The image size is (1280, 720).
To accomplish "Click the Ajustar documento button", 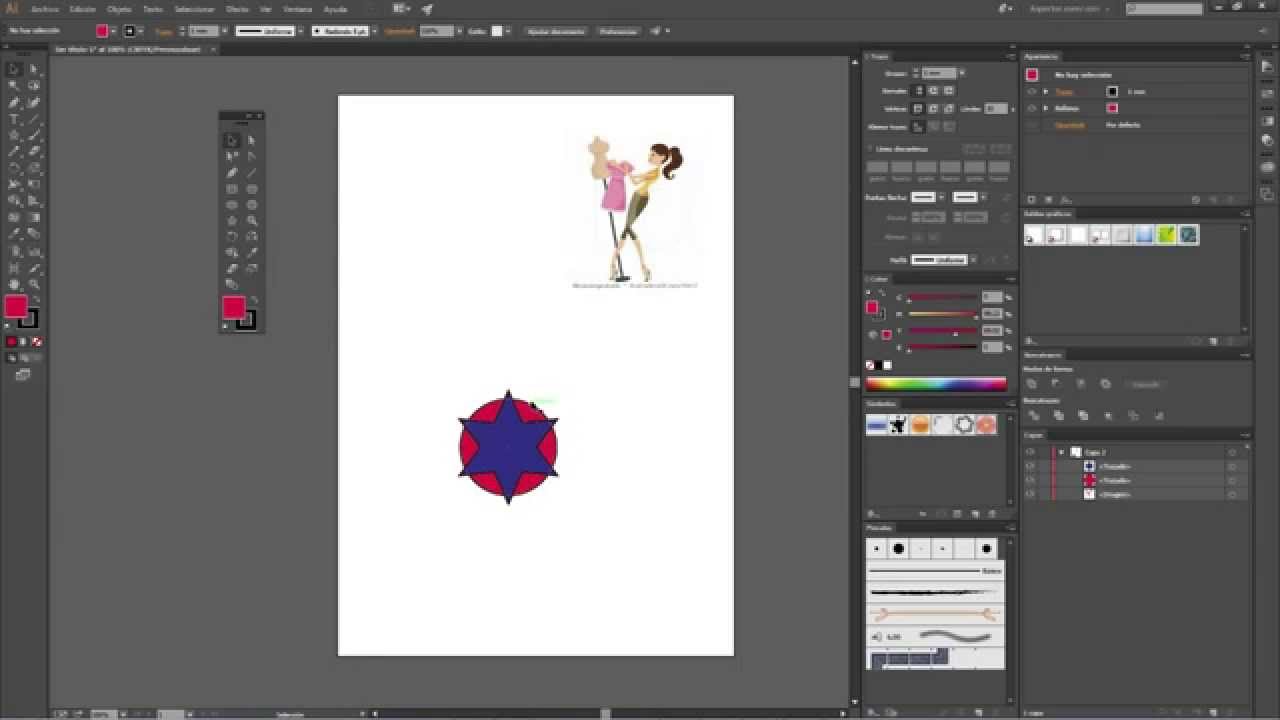I will pyautogui.click(x=555, y=31).
